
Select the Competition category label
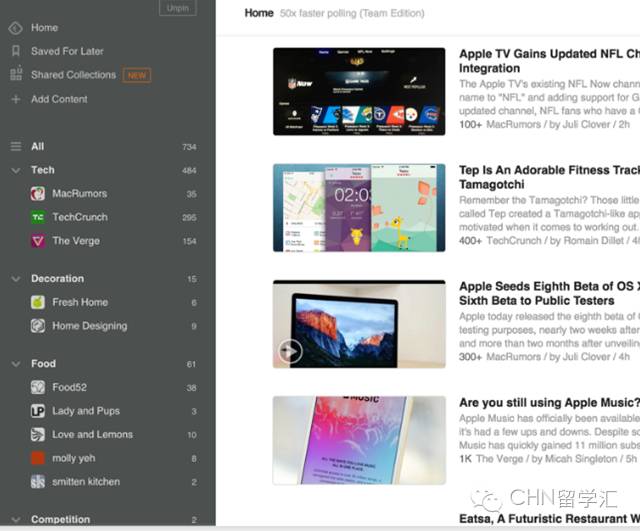click(x=60, y=519)
